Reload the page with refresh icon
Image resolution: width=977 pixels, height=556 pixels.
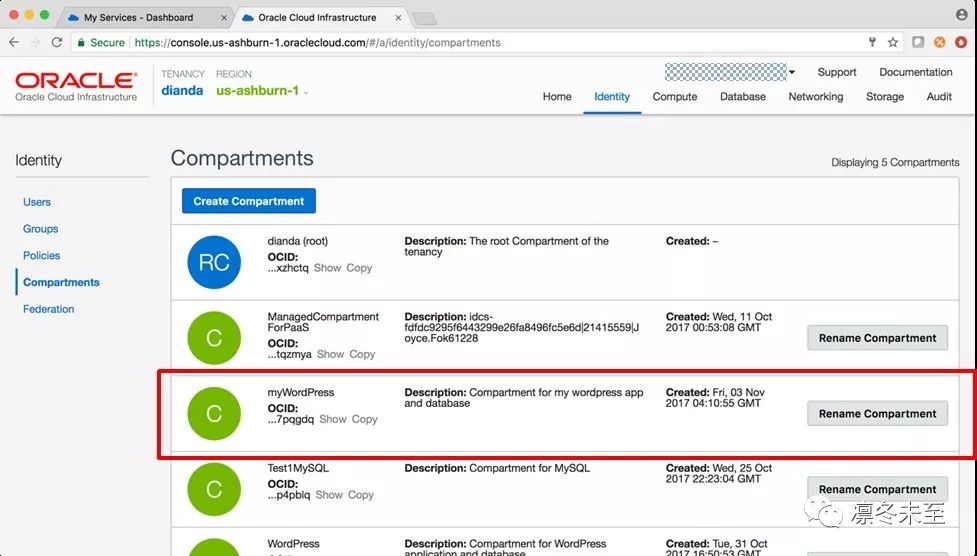(x=57, y=42)
